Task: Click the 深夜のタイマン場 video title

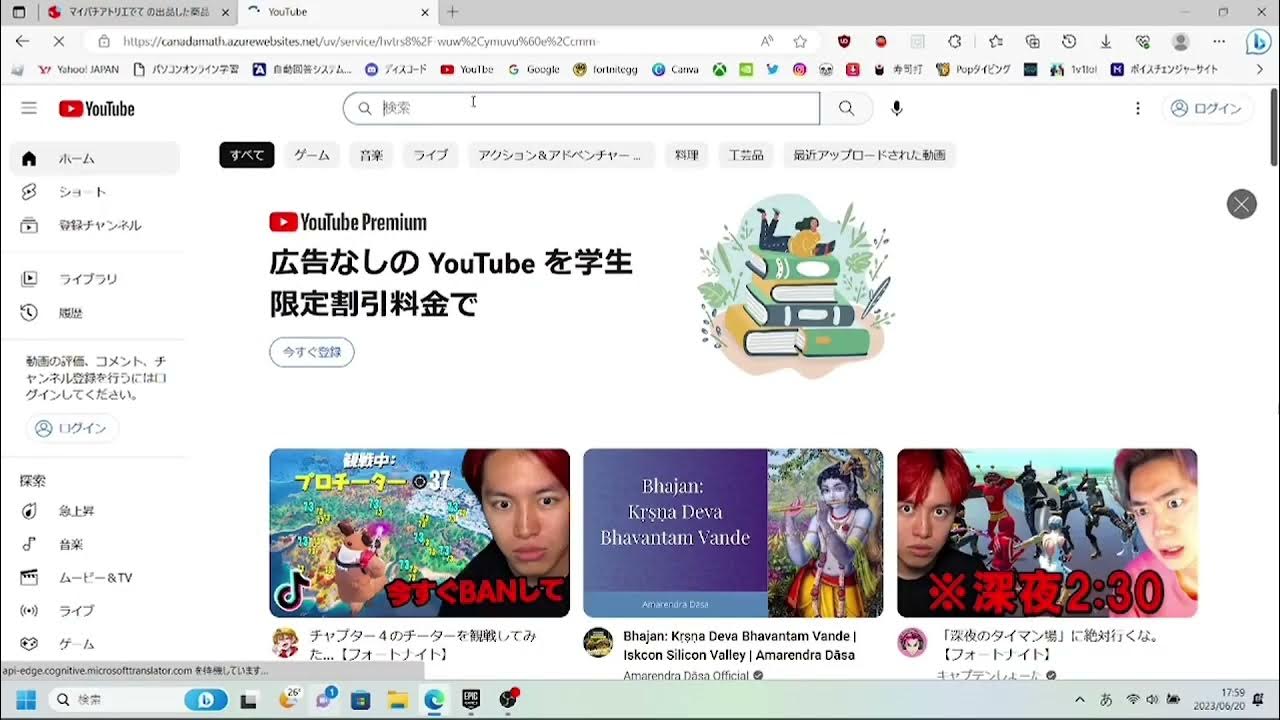Action: coord(1049,645)
